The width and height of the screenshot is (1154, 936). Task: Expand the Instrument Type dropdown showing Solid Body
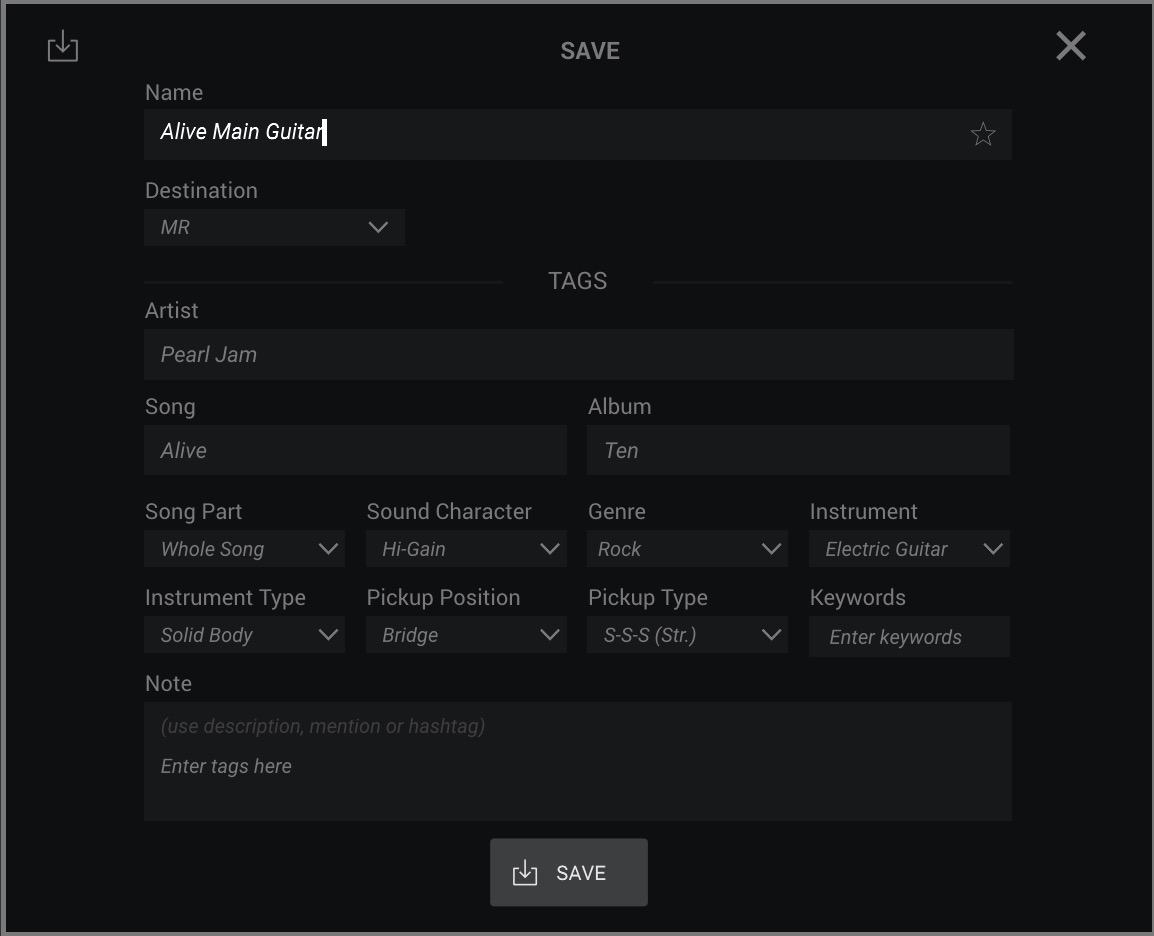(244, 635)
